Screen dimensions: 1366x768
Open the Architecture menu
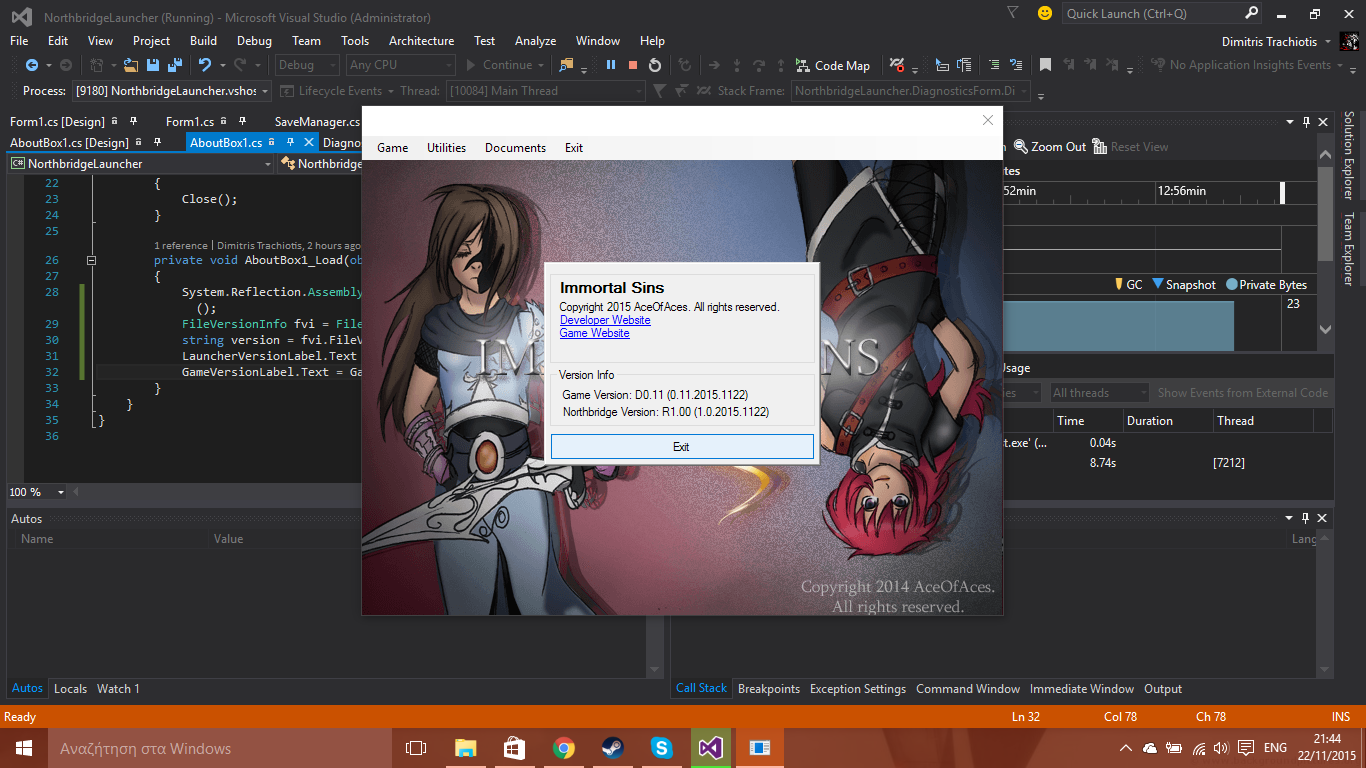tap(421, 41)
